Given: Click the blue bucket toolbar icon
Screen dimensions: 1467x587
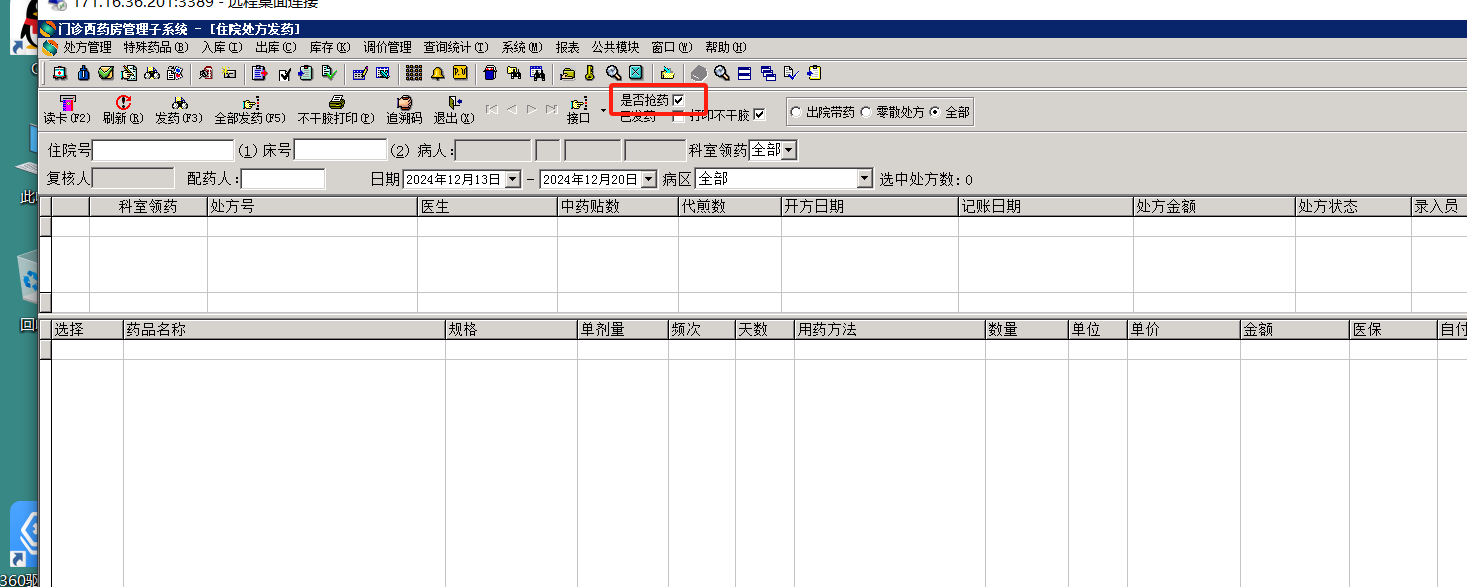Looking at the screenshot, I should pyautogui.click(x=490, y=73).
